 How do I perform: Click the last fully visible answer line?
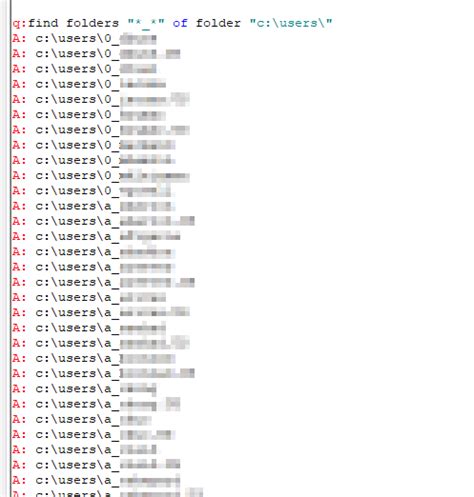click(96, 481)
